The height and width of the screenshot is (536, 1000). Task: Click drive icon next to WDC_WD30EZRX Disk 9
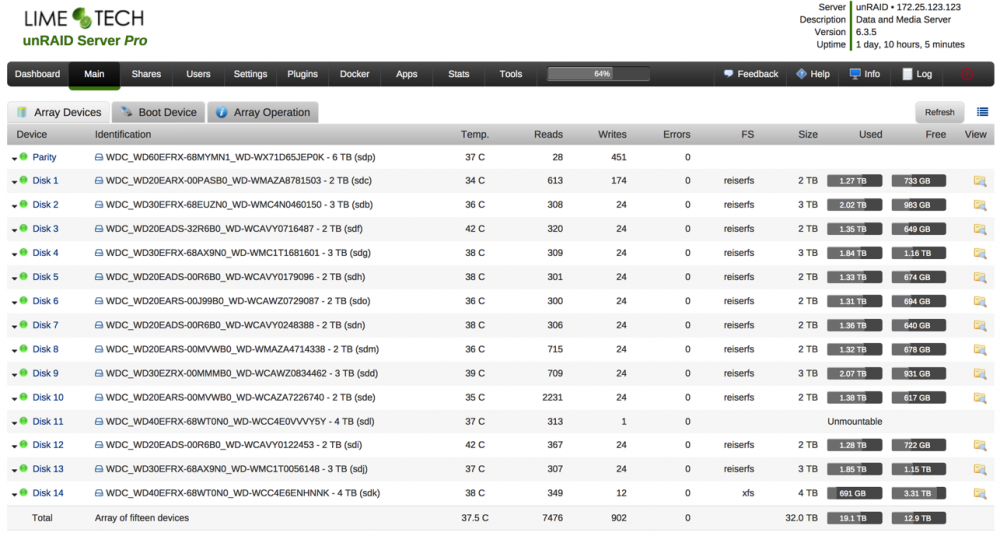click(x=99, y=373)
